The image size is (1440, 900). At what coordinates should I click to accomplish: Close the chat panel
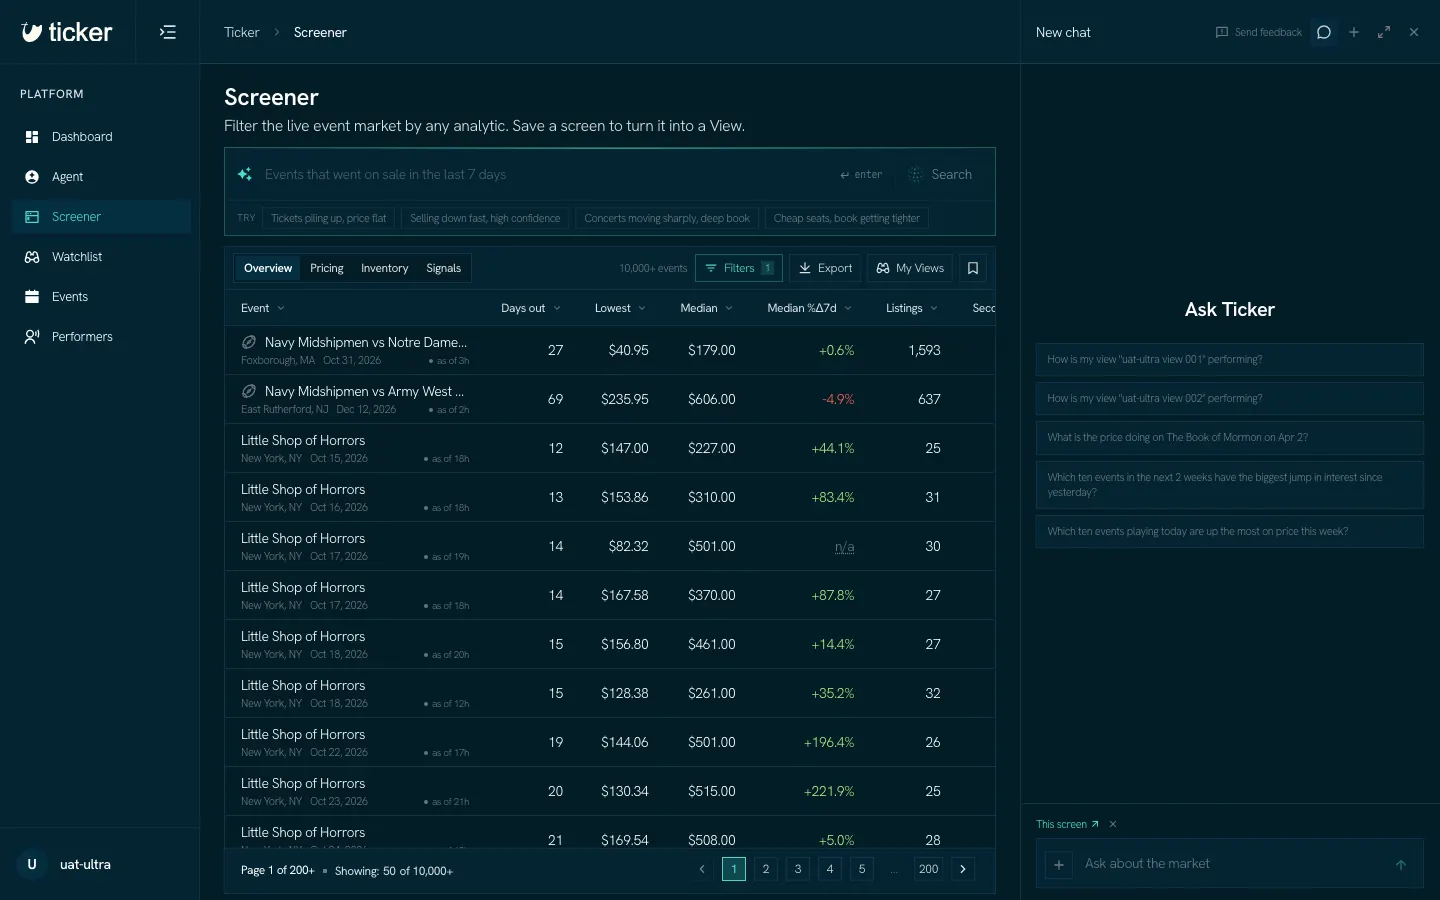click(1414, 32)
